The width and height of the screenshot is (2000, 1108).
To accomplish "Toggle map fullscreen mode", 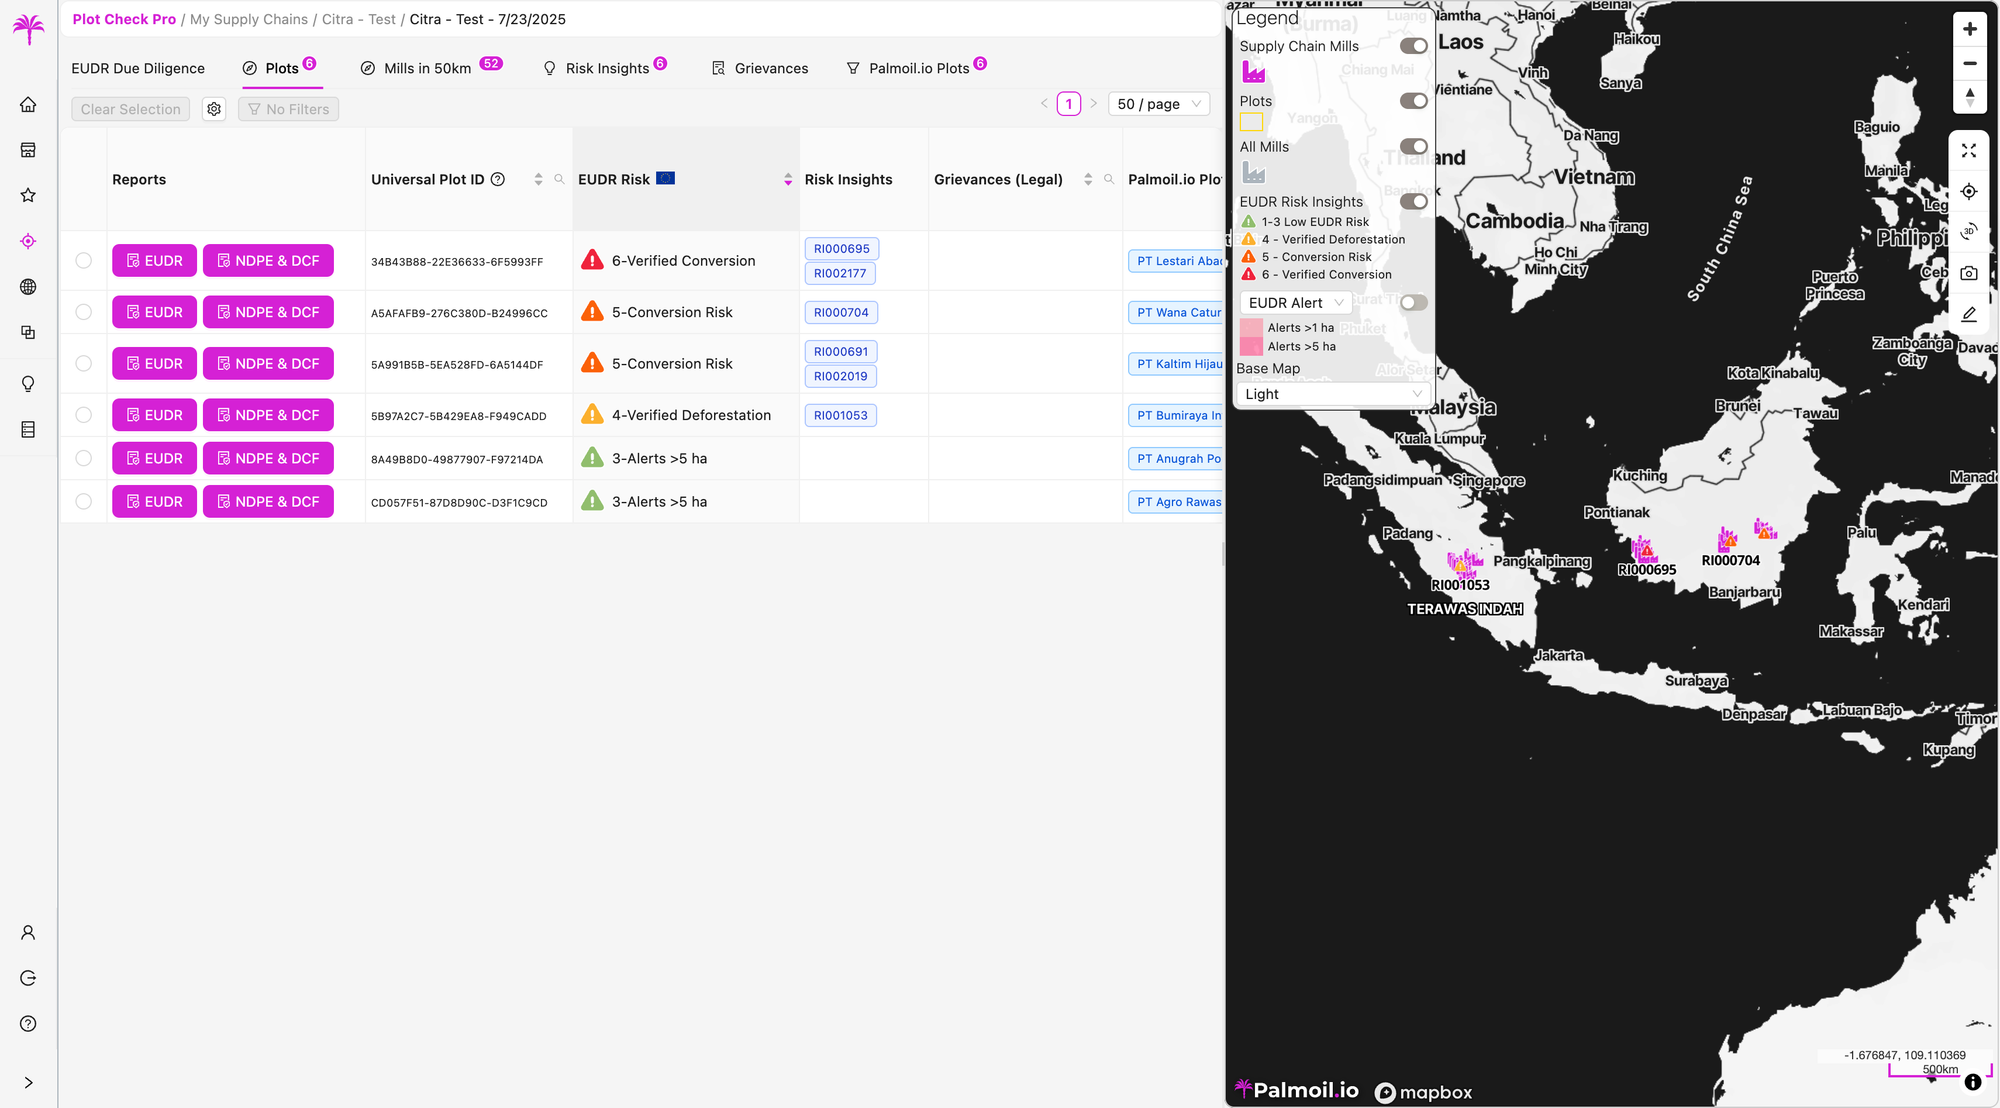I will click(x=1969, y=150).
